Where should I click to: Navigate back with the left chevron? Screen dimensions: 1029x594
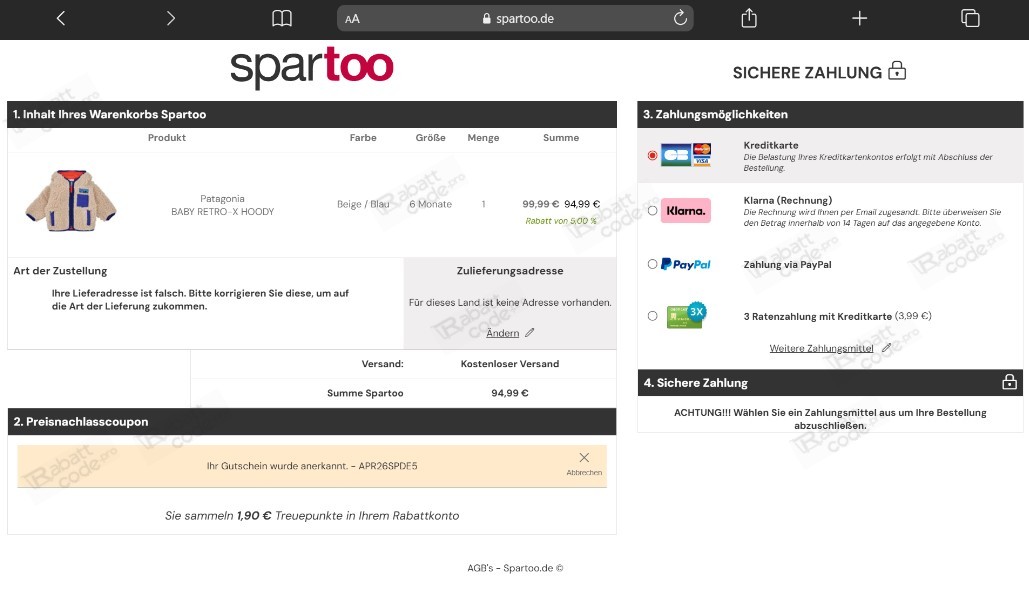click(x=58, y=18)
